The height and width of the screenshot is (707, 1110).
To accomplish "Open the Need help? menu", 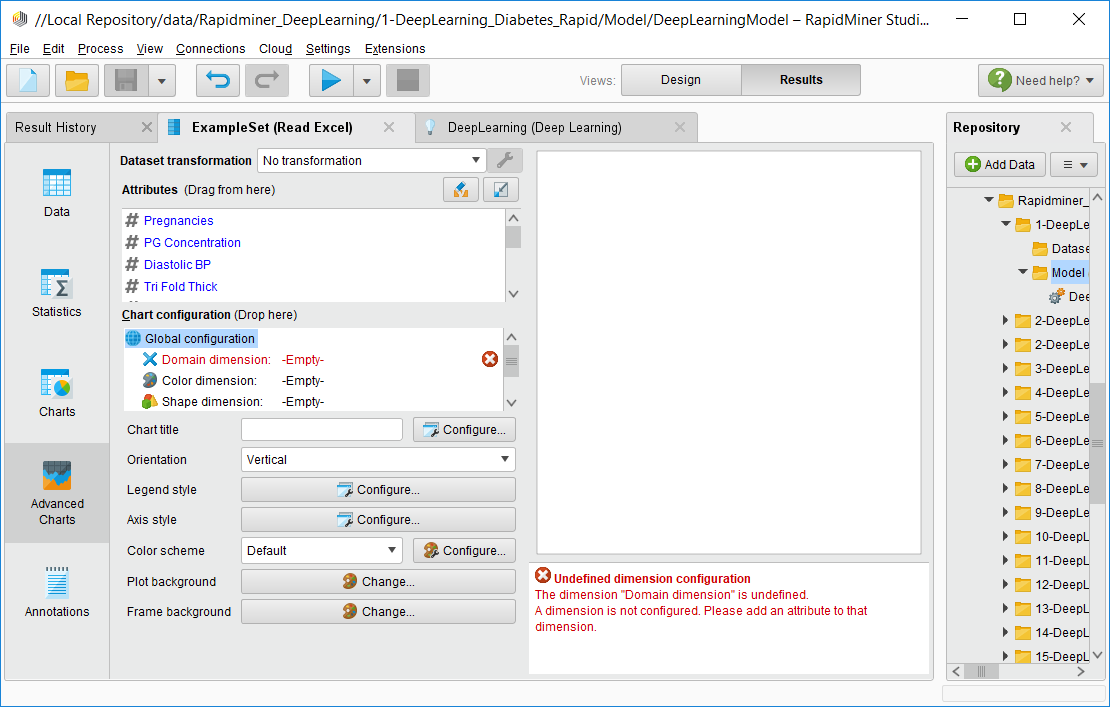I will click(1041, 80).
